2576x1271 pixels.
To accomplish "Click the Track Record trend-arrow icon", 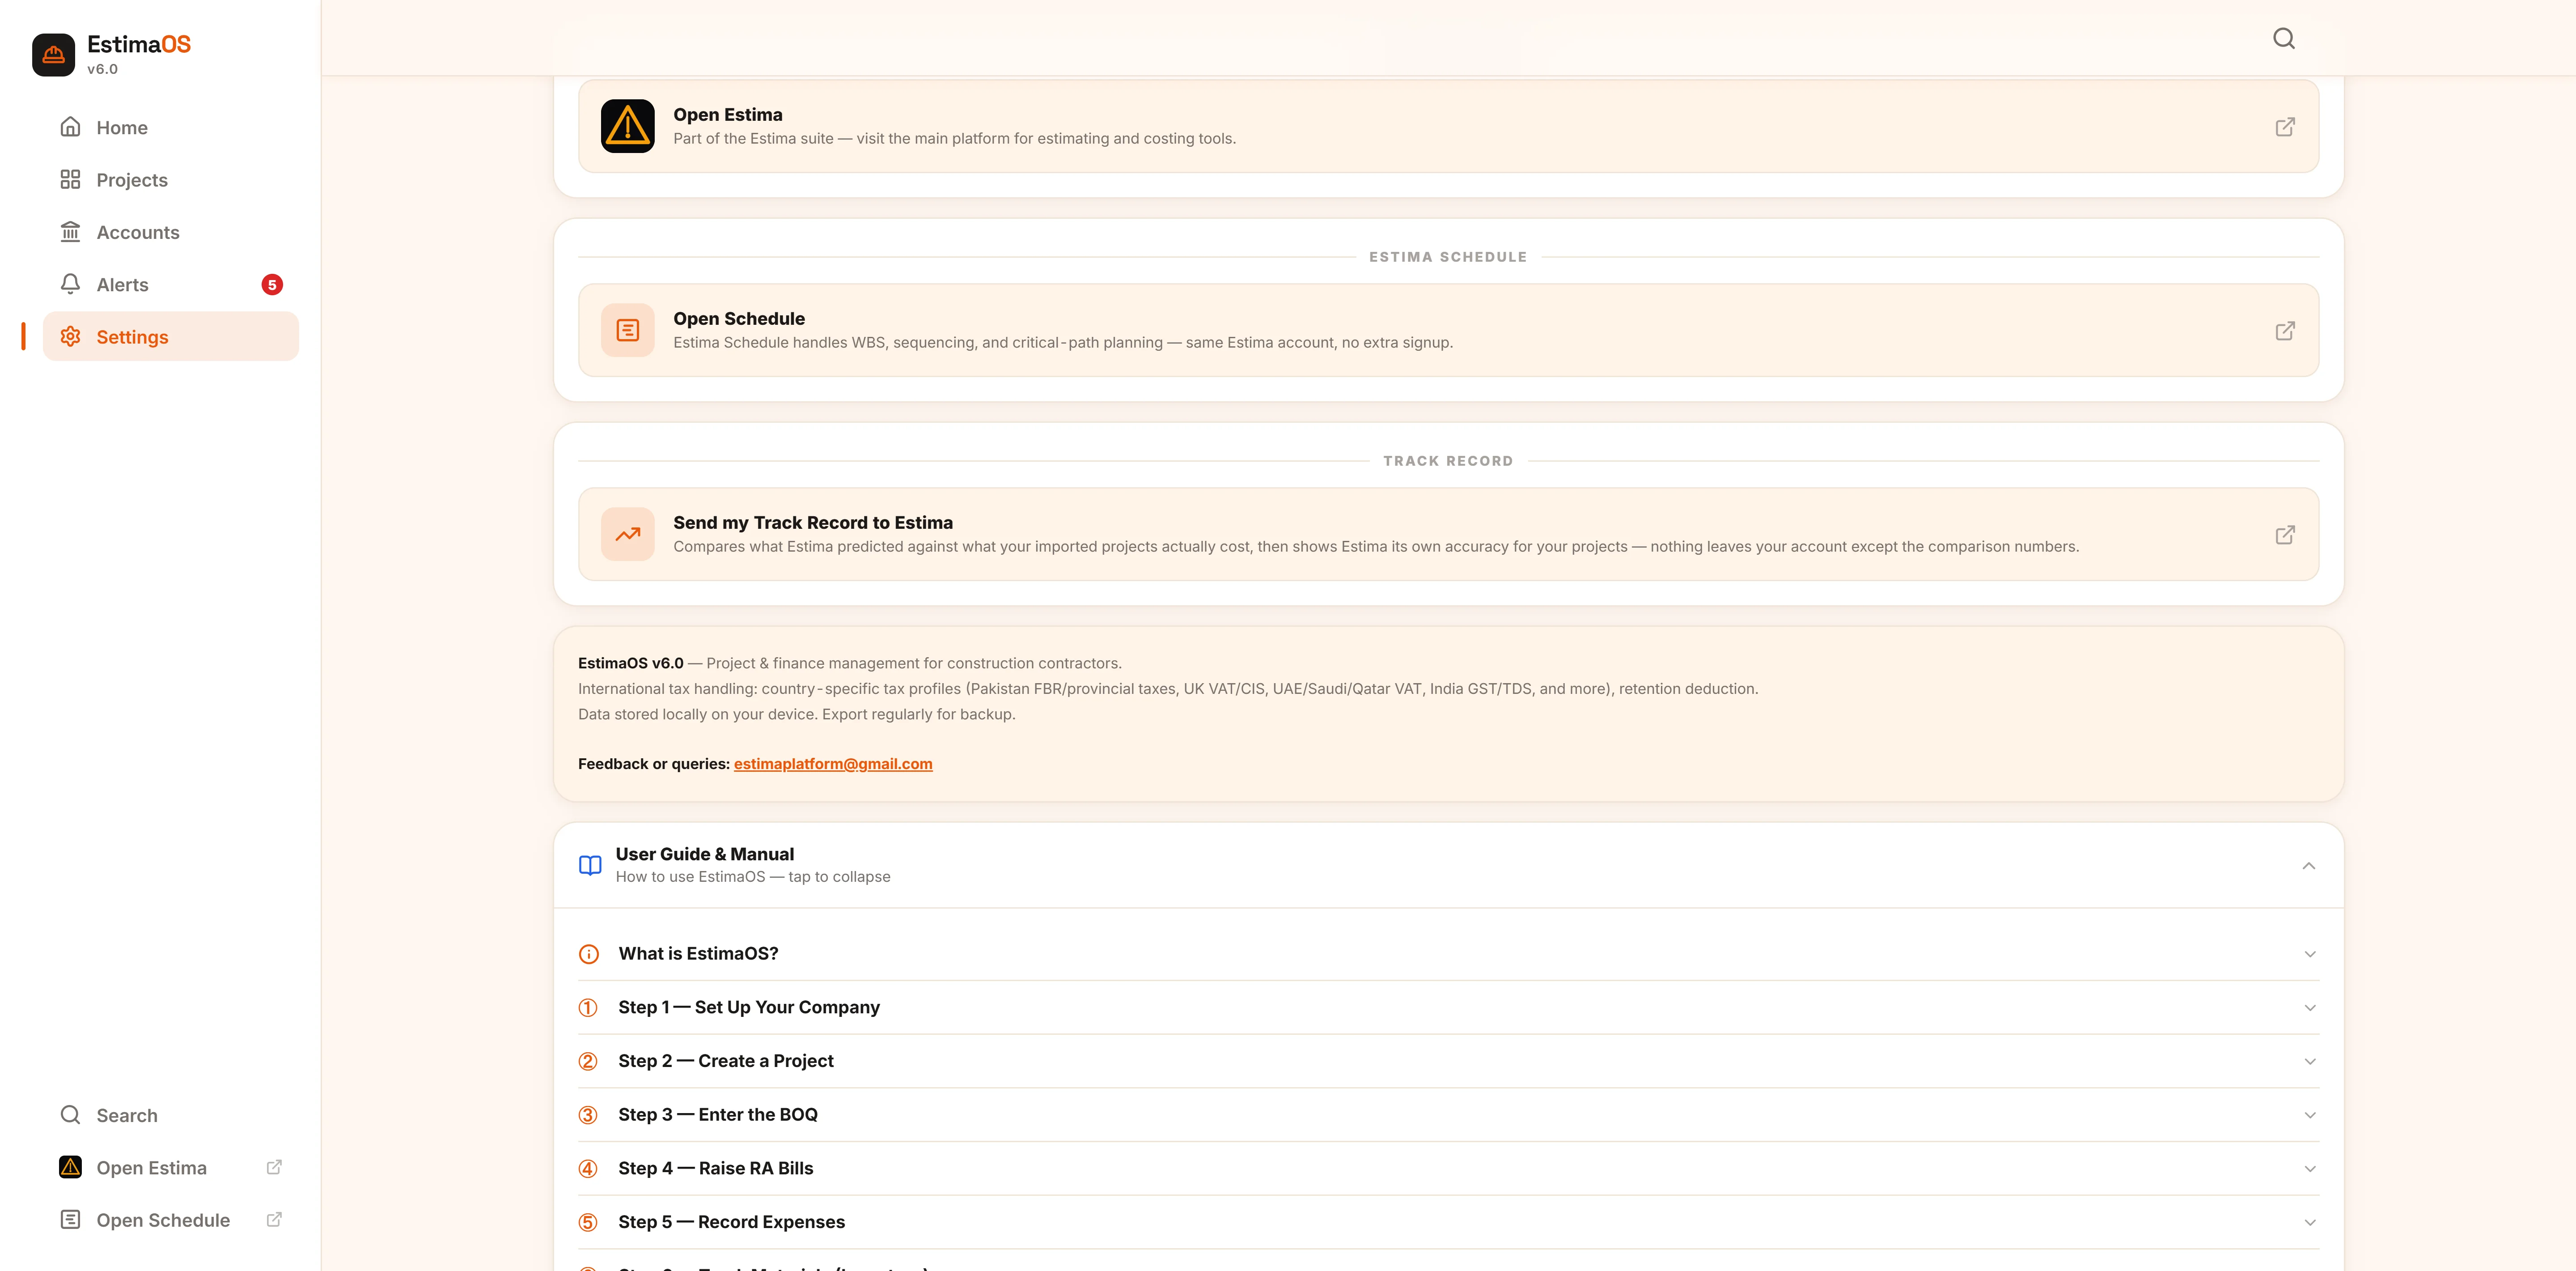I will tap(628, 534).
